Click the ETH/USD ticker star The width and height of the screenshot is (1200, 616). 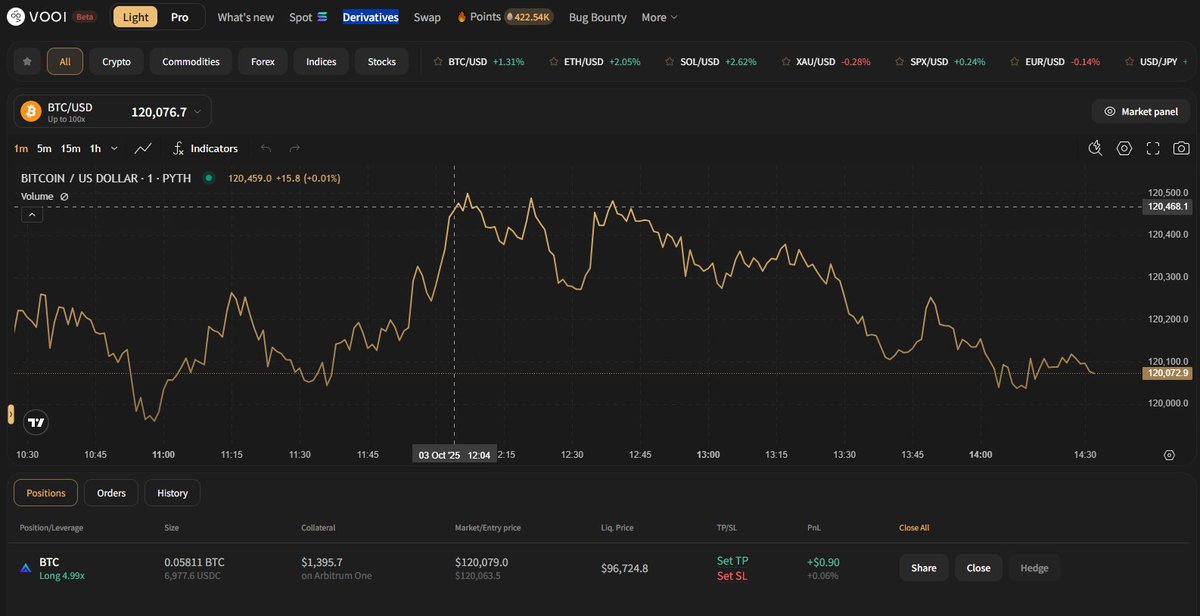pyautogui.click(x=553, y=61)
